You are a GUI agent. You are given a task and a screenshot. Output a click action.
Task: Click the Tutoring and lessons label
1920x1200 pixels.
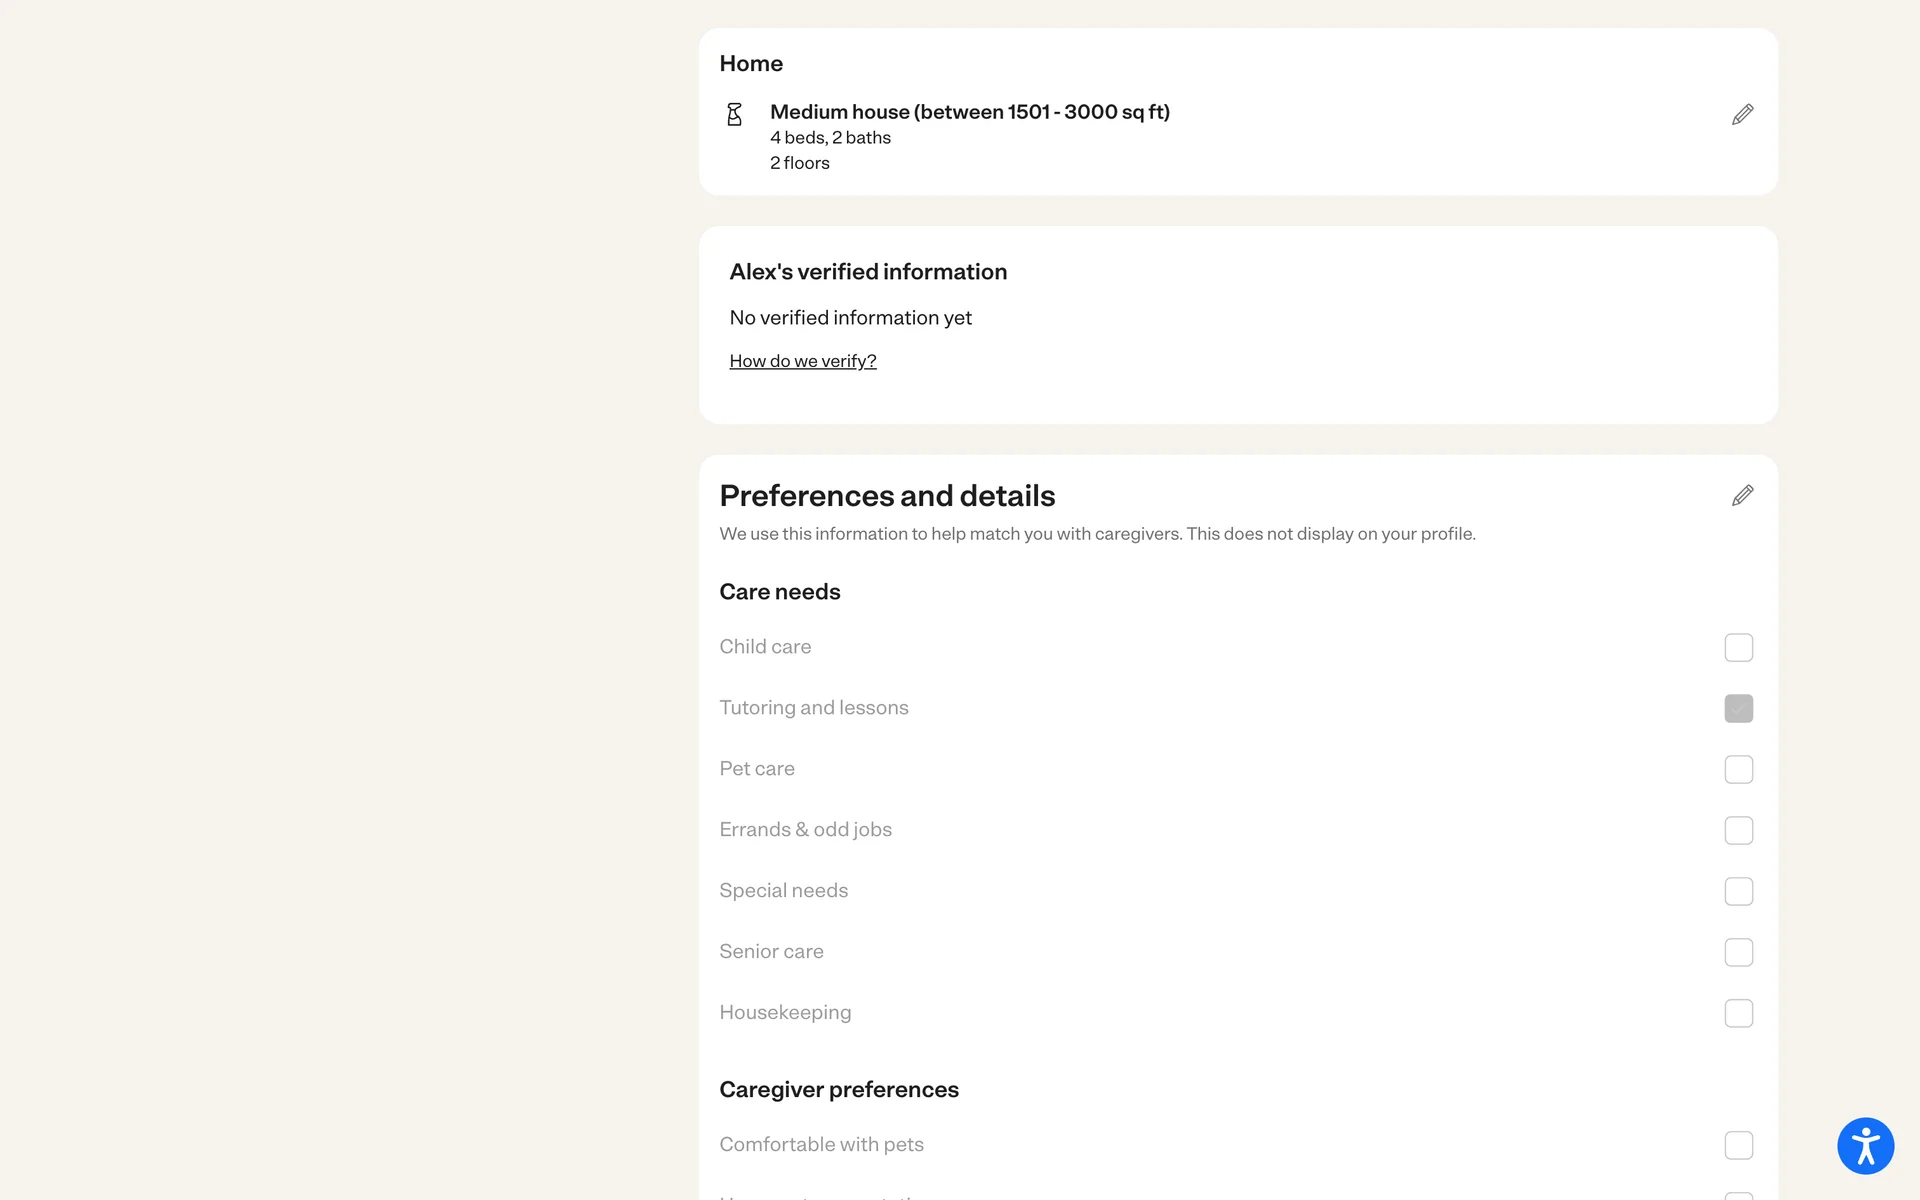click(814, 708)
